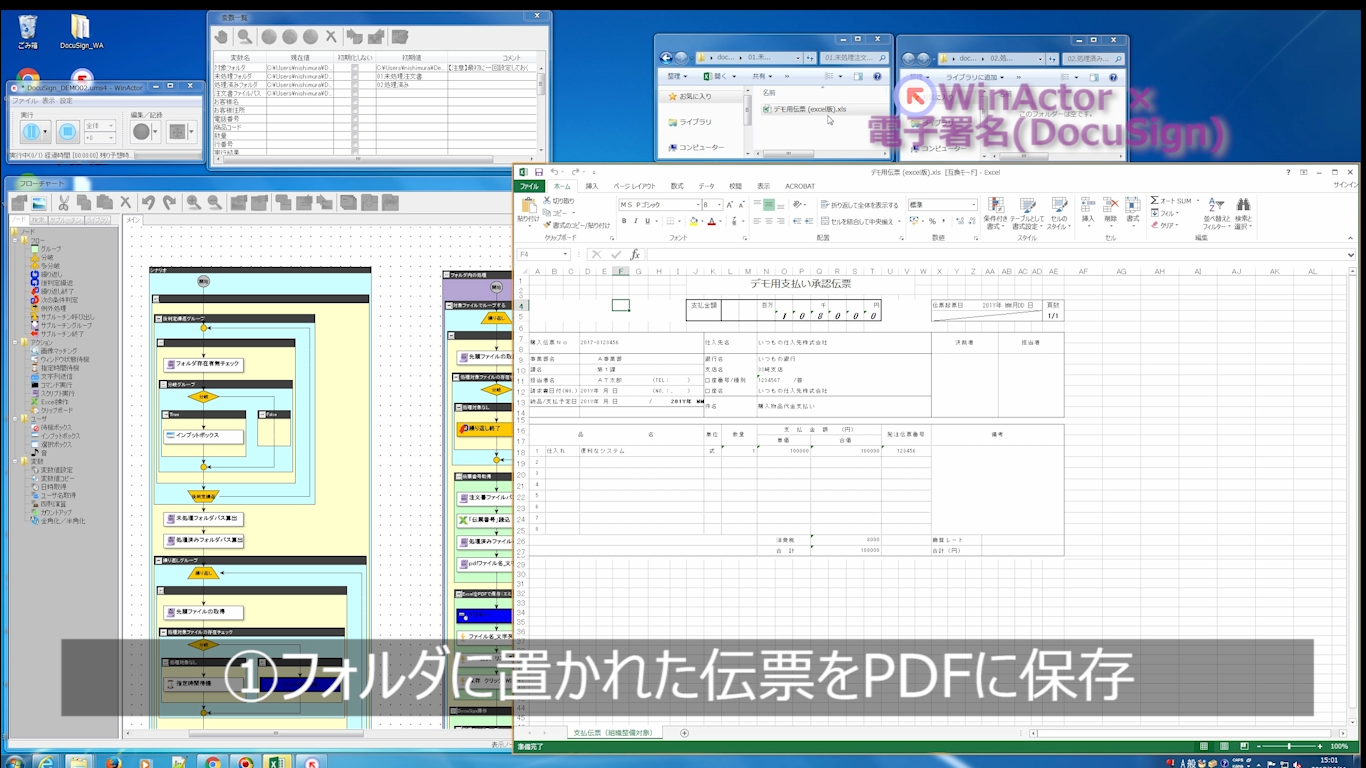Image resolution: width=1366 pixels, height=768 pixels.
Task: Open the run button dropdown arrow
Action: (x=47, y=131)
